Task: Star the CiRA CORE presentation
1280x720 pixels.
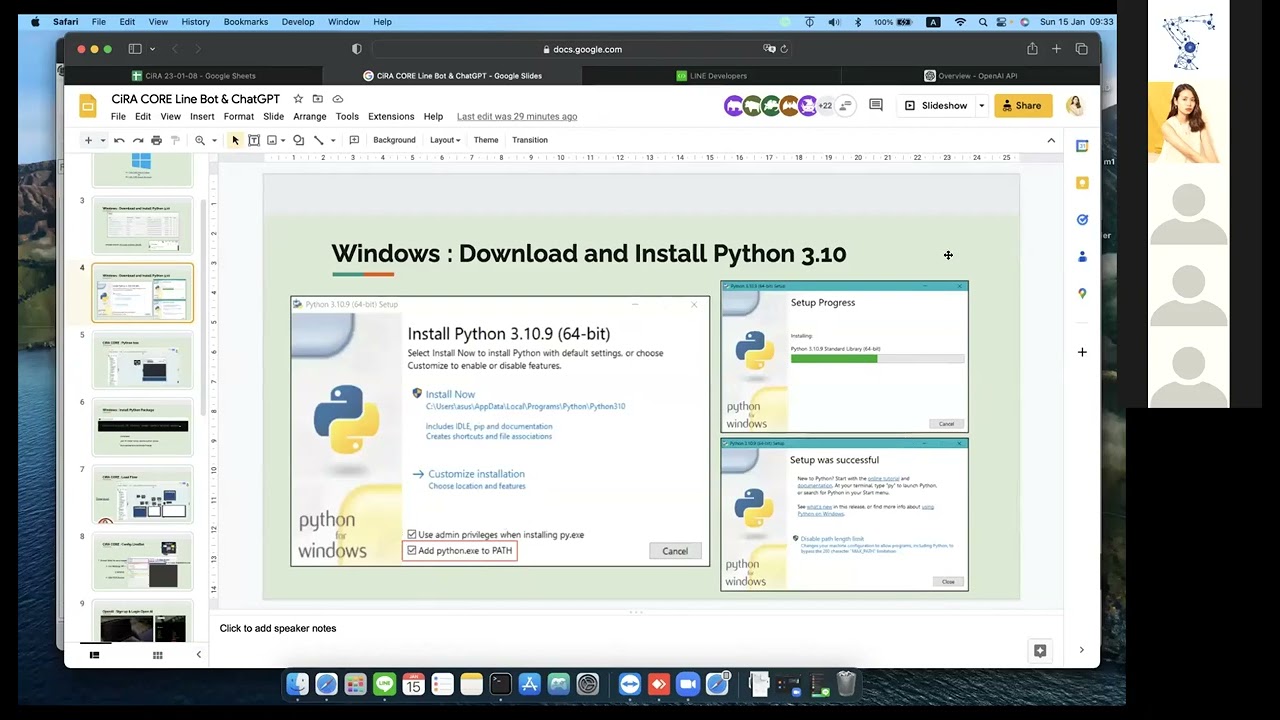Action: (x=298, y=99)
